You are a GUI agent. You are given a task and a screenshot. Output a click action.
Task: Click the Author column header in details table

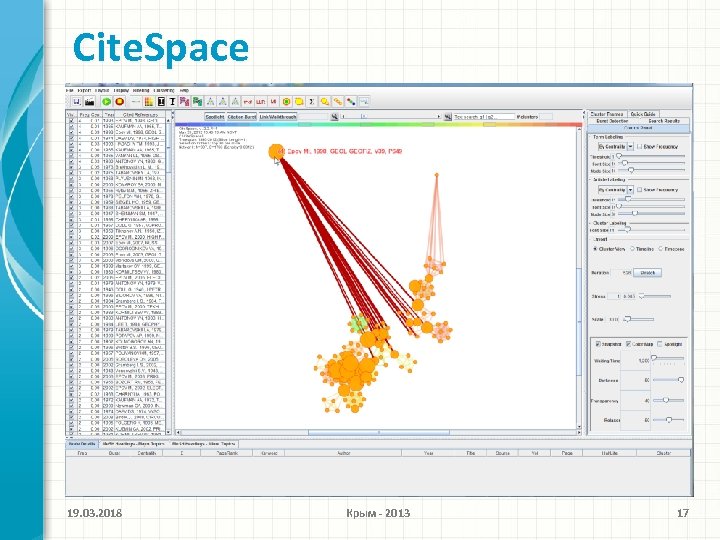click(x=343, y=453)
